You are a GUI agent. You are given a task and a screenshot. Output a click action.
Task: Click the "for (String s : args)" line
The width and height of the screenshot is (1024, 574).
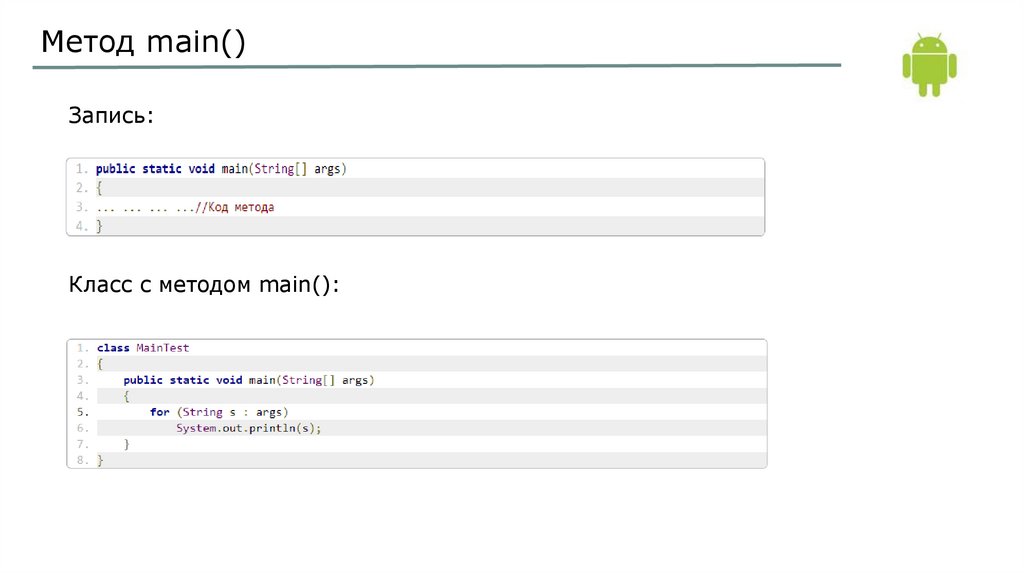coord(219,412)
